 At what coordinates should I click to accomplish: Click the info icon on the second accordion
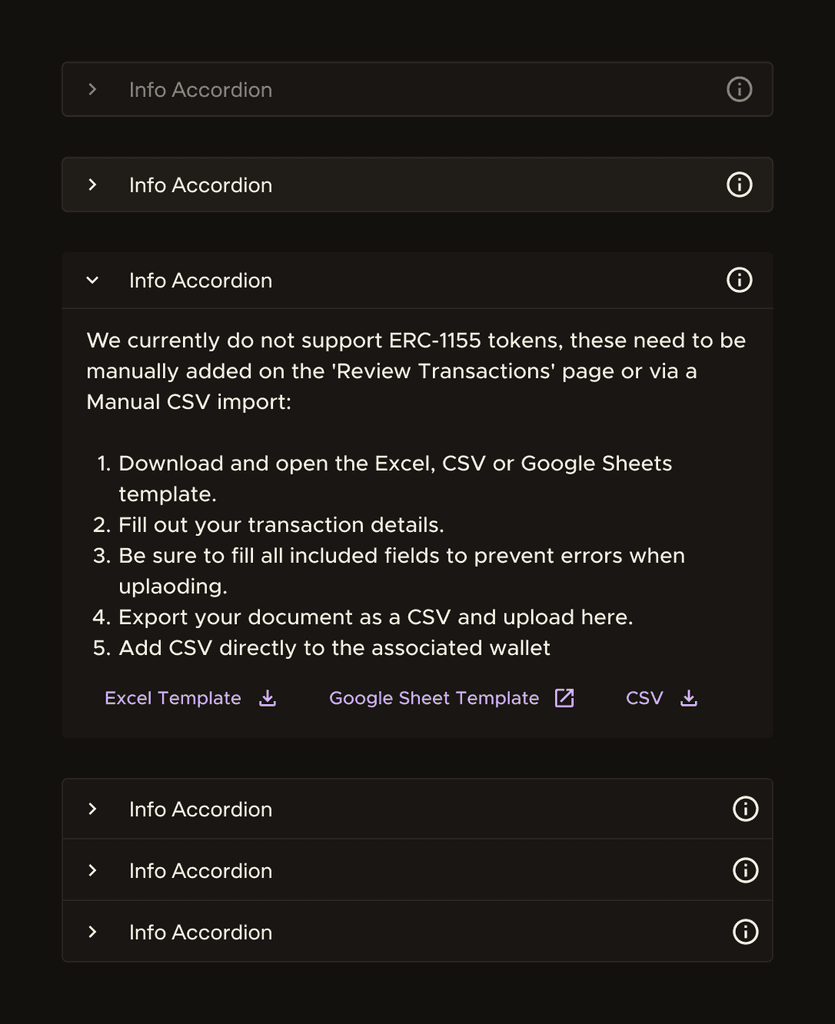coord(739,185)
